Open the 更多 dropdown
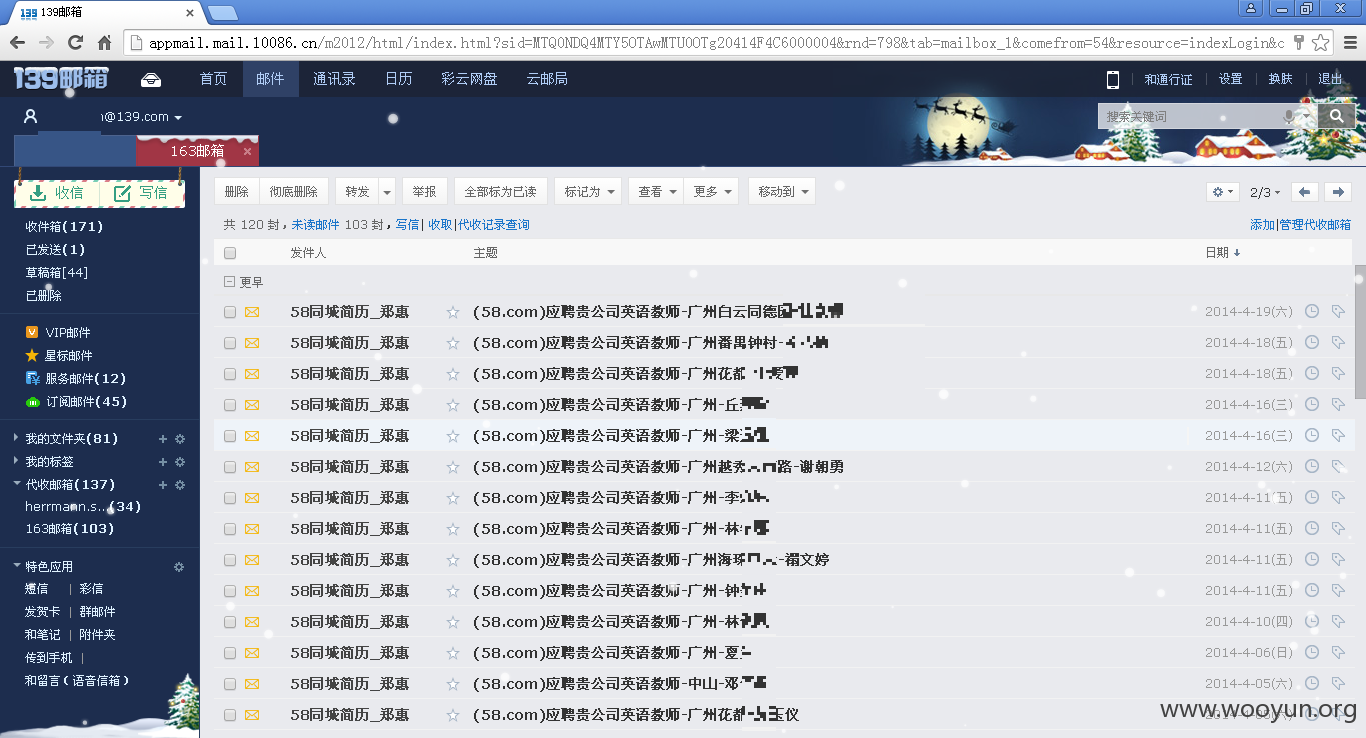 pyautogui.click(x=711, y=192)
